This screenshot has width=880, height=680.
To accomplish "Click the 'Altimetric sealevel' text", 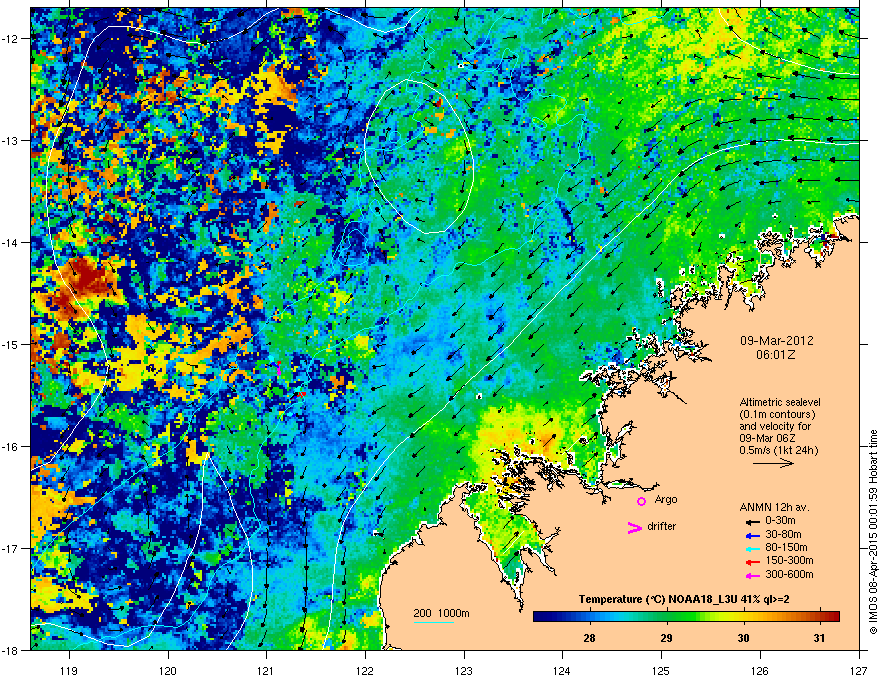I will click(x=780, y=402).
